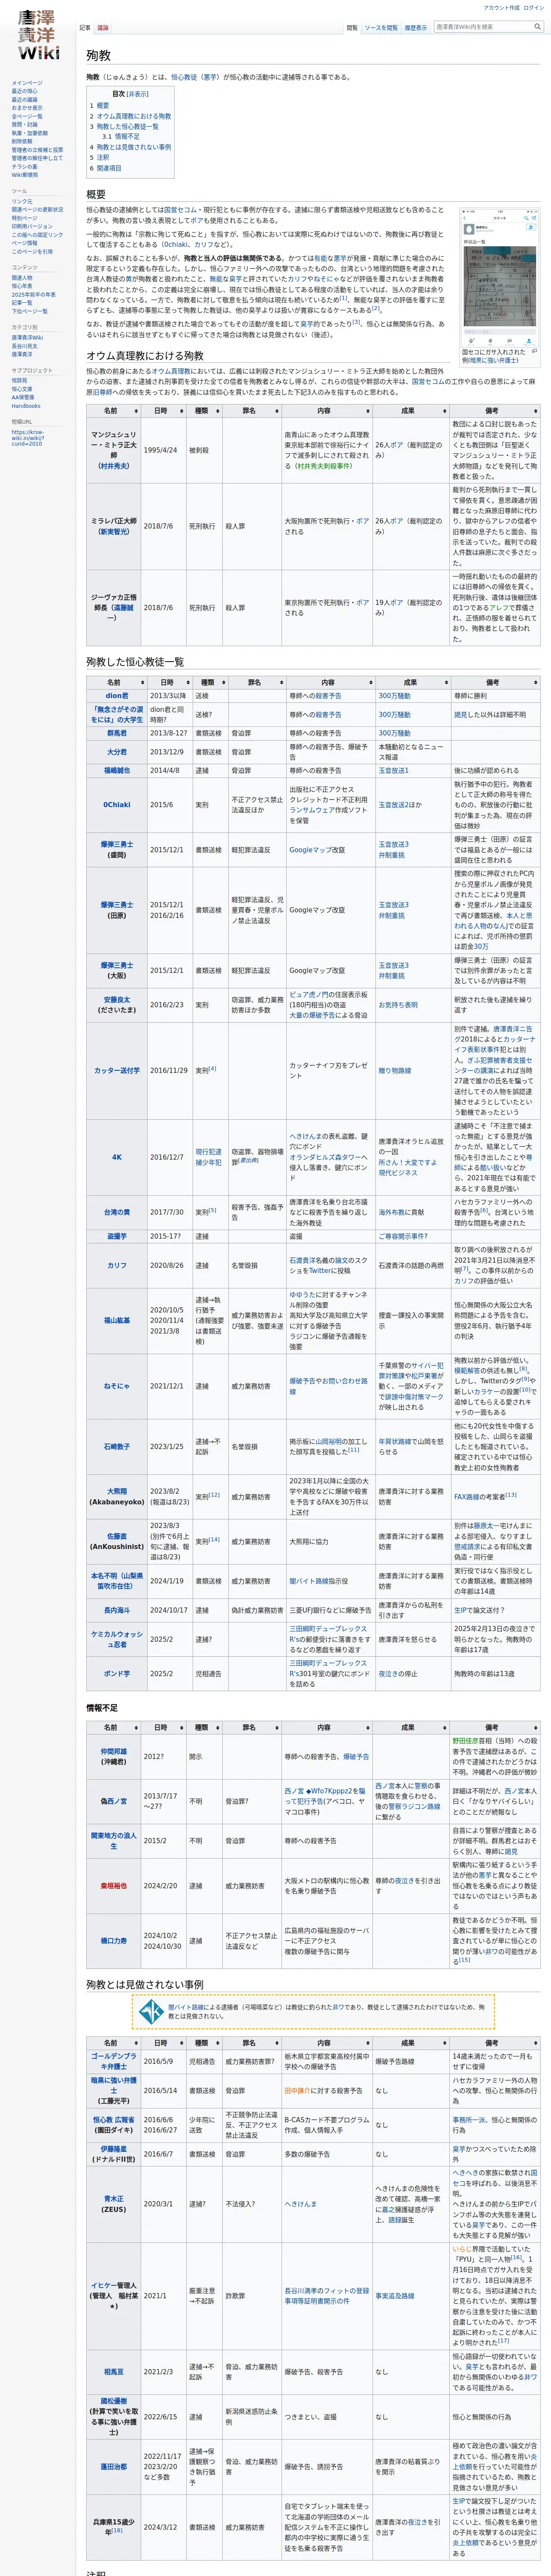Sort 恒心教徒一覧 table by 種類 arrow
The height and width of the screenshot is (2576, 551).
coord(224,682)
